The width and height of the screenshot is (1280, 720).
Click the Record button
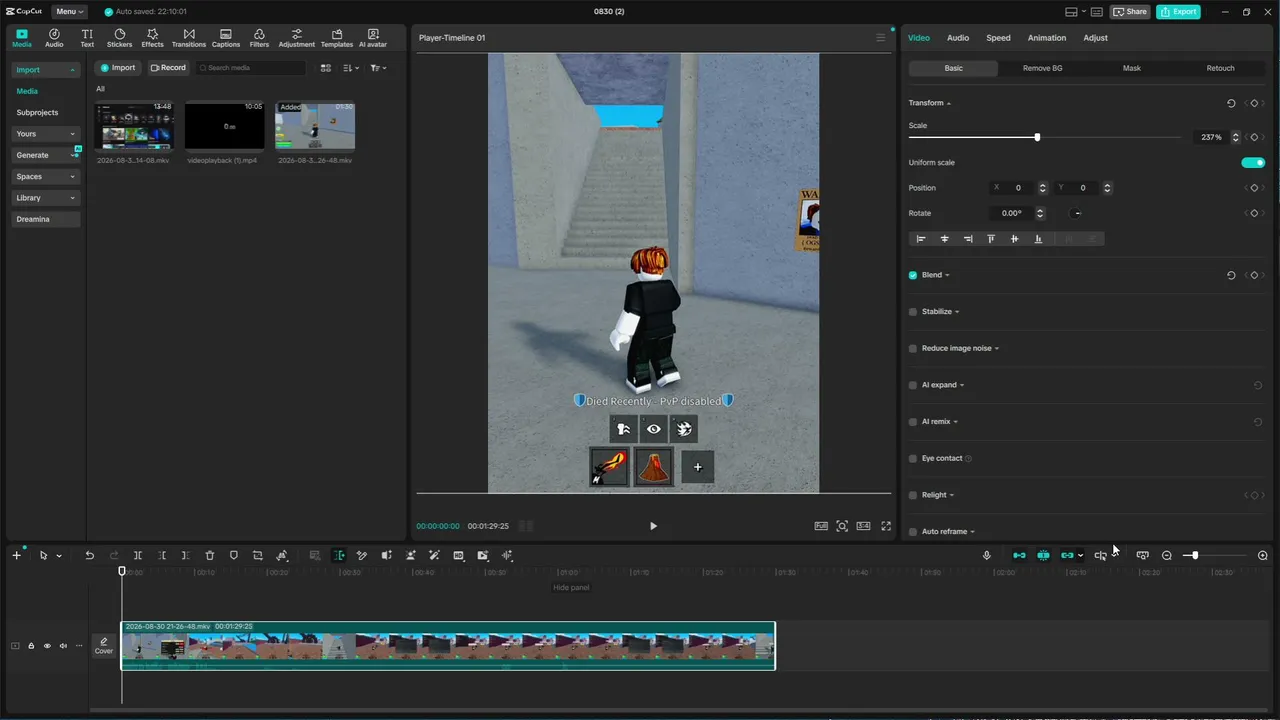(x=168, y=68)
